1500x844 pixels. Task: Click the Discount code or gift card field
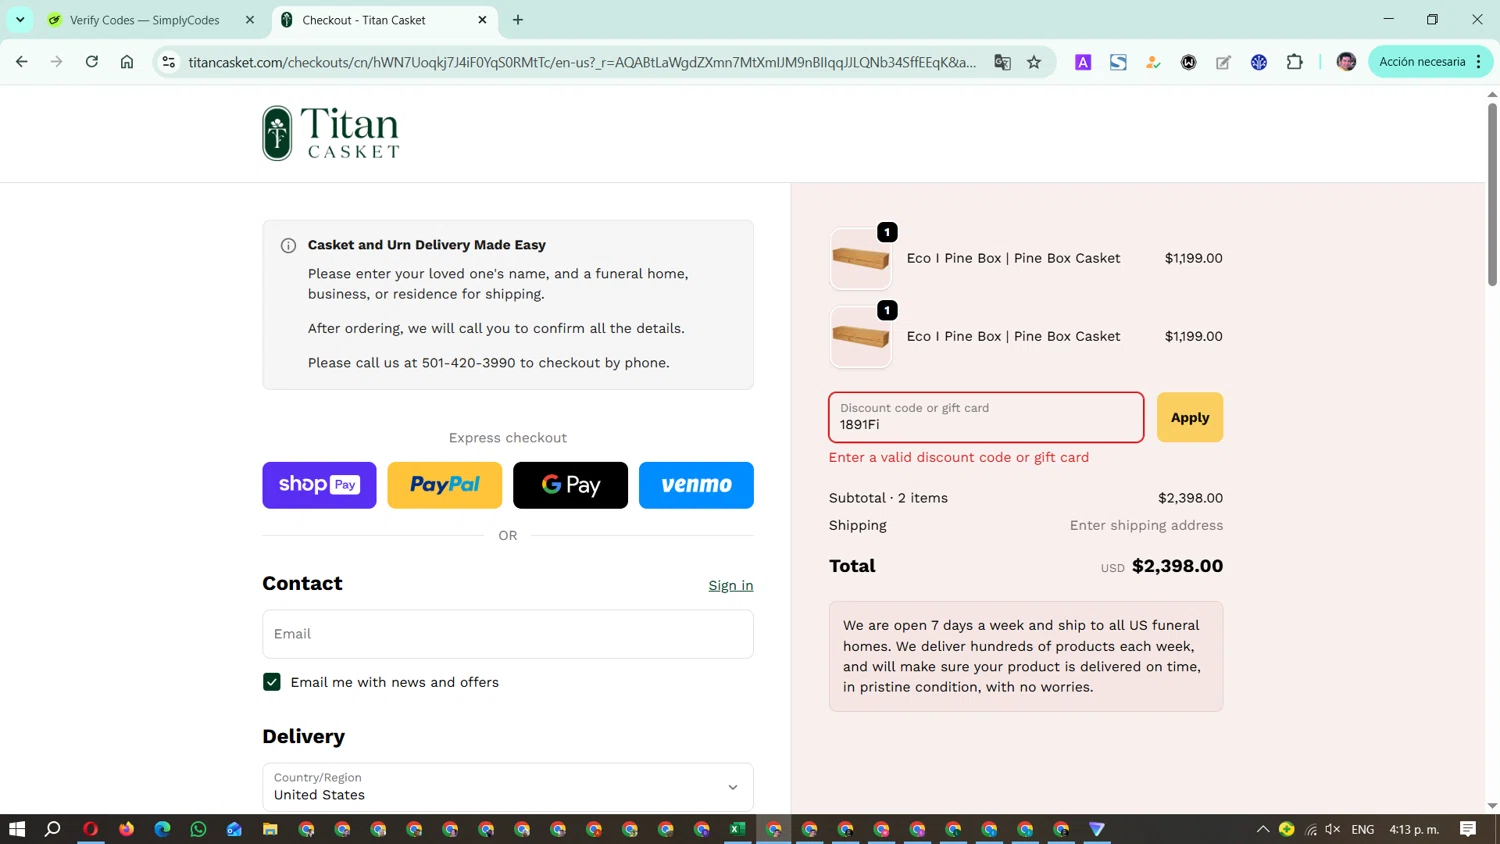click(986, 417)
